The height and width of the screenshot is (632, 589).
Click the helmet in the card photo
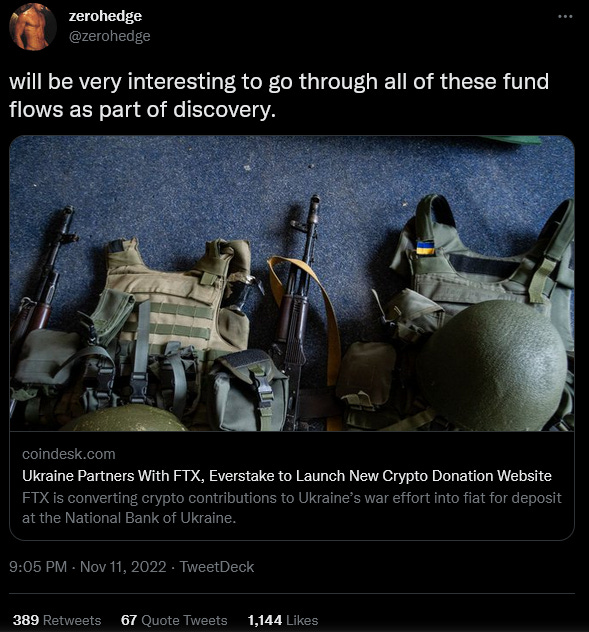493,365
